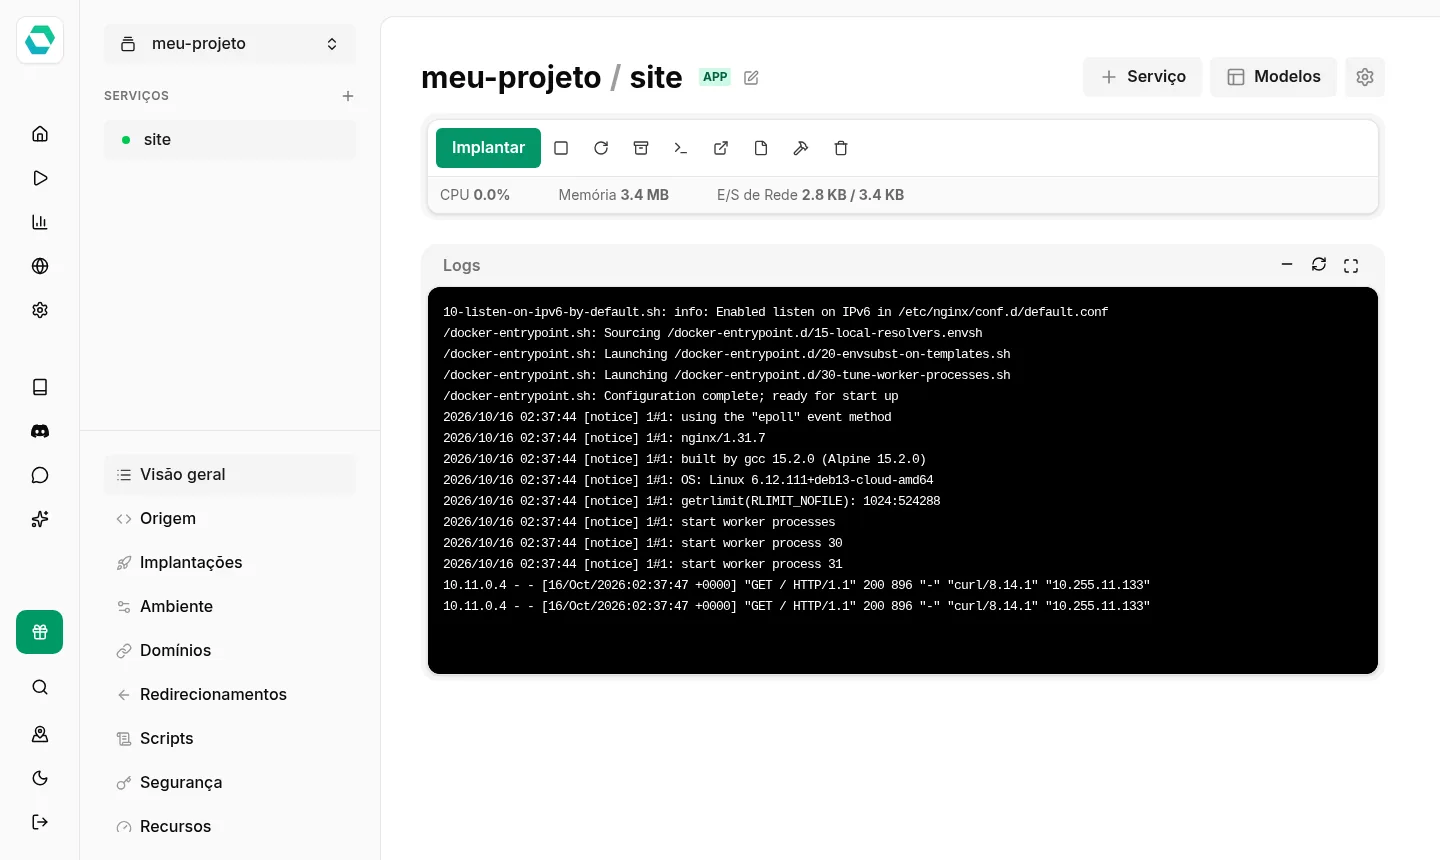Click the Easypanel logo
This screenshot has width=1440, height=860.
[x=40, y=40]
